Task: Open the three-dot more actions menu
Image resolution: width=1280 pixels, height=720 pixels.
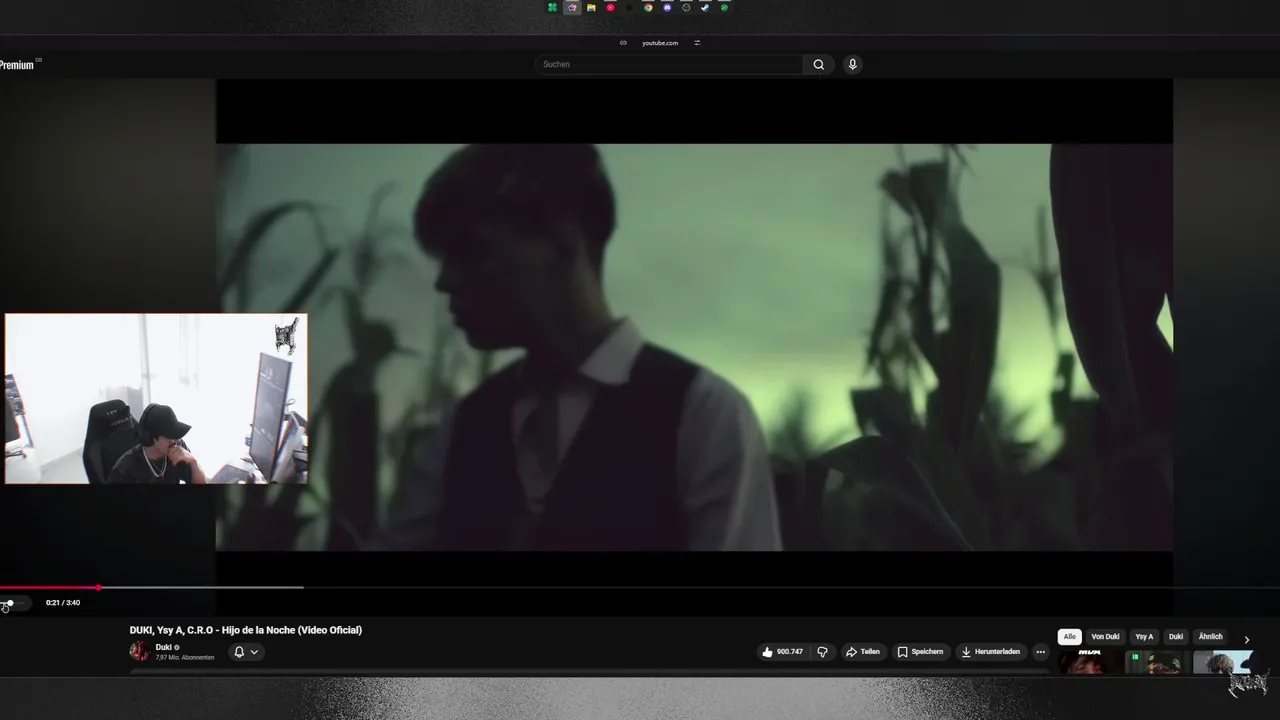Action: tap(1040, 652)
